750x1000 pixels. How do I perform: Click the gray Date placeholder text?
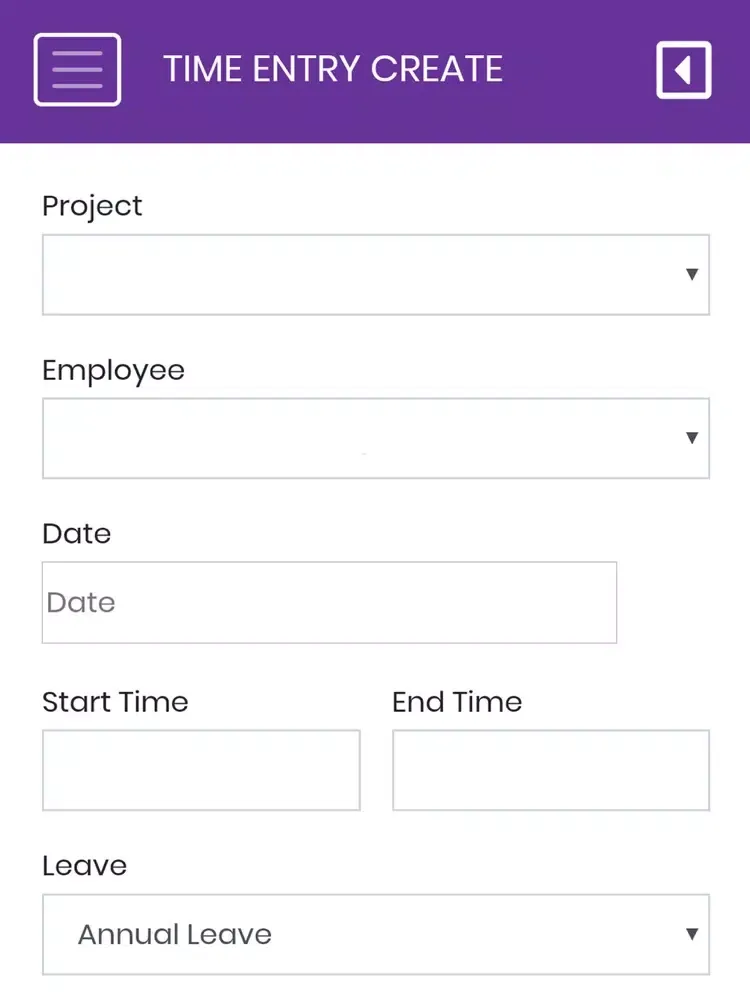point(81,603)
